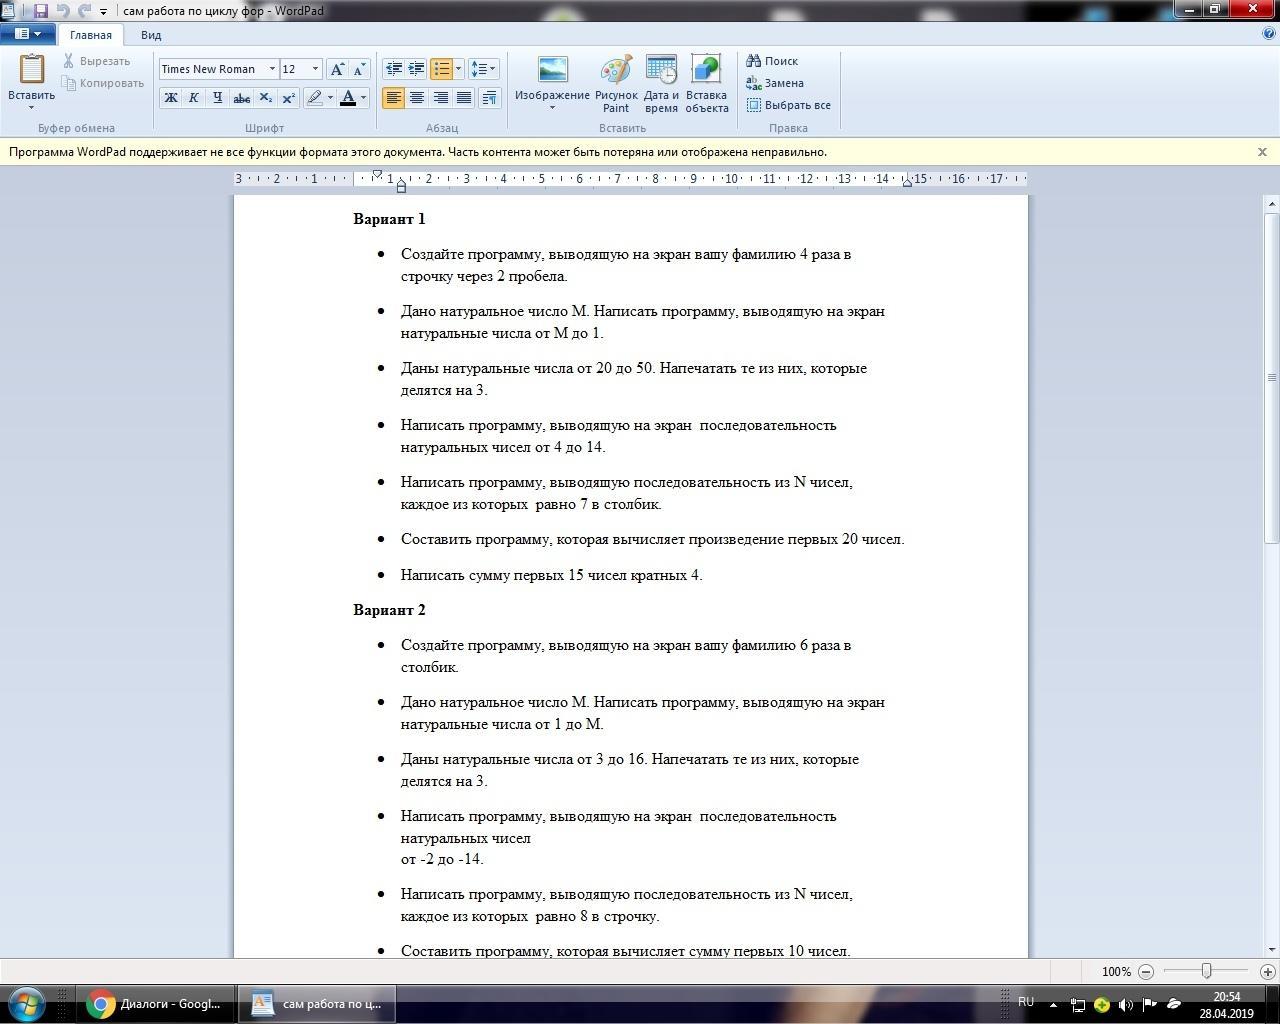Click the zoom slider handle
Screen dimensions: 1280x1024
click(1207, 971)
